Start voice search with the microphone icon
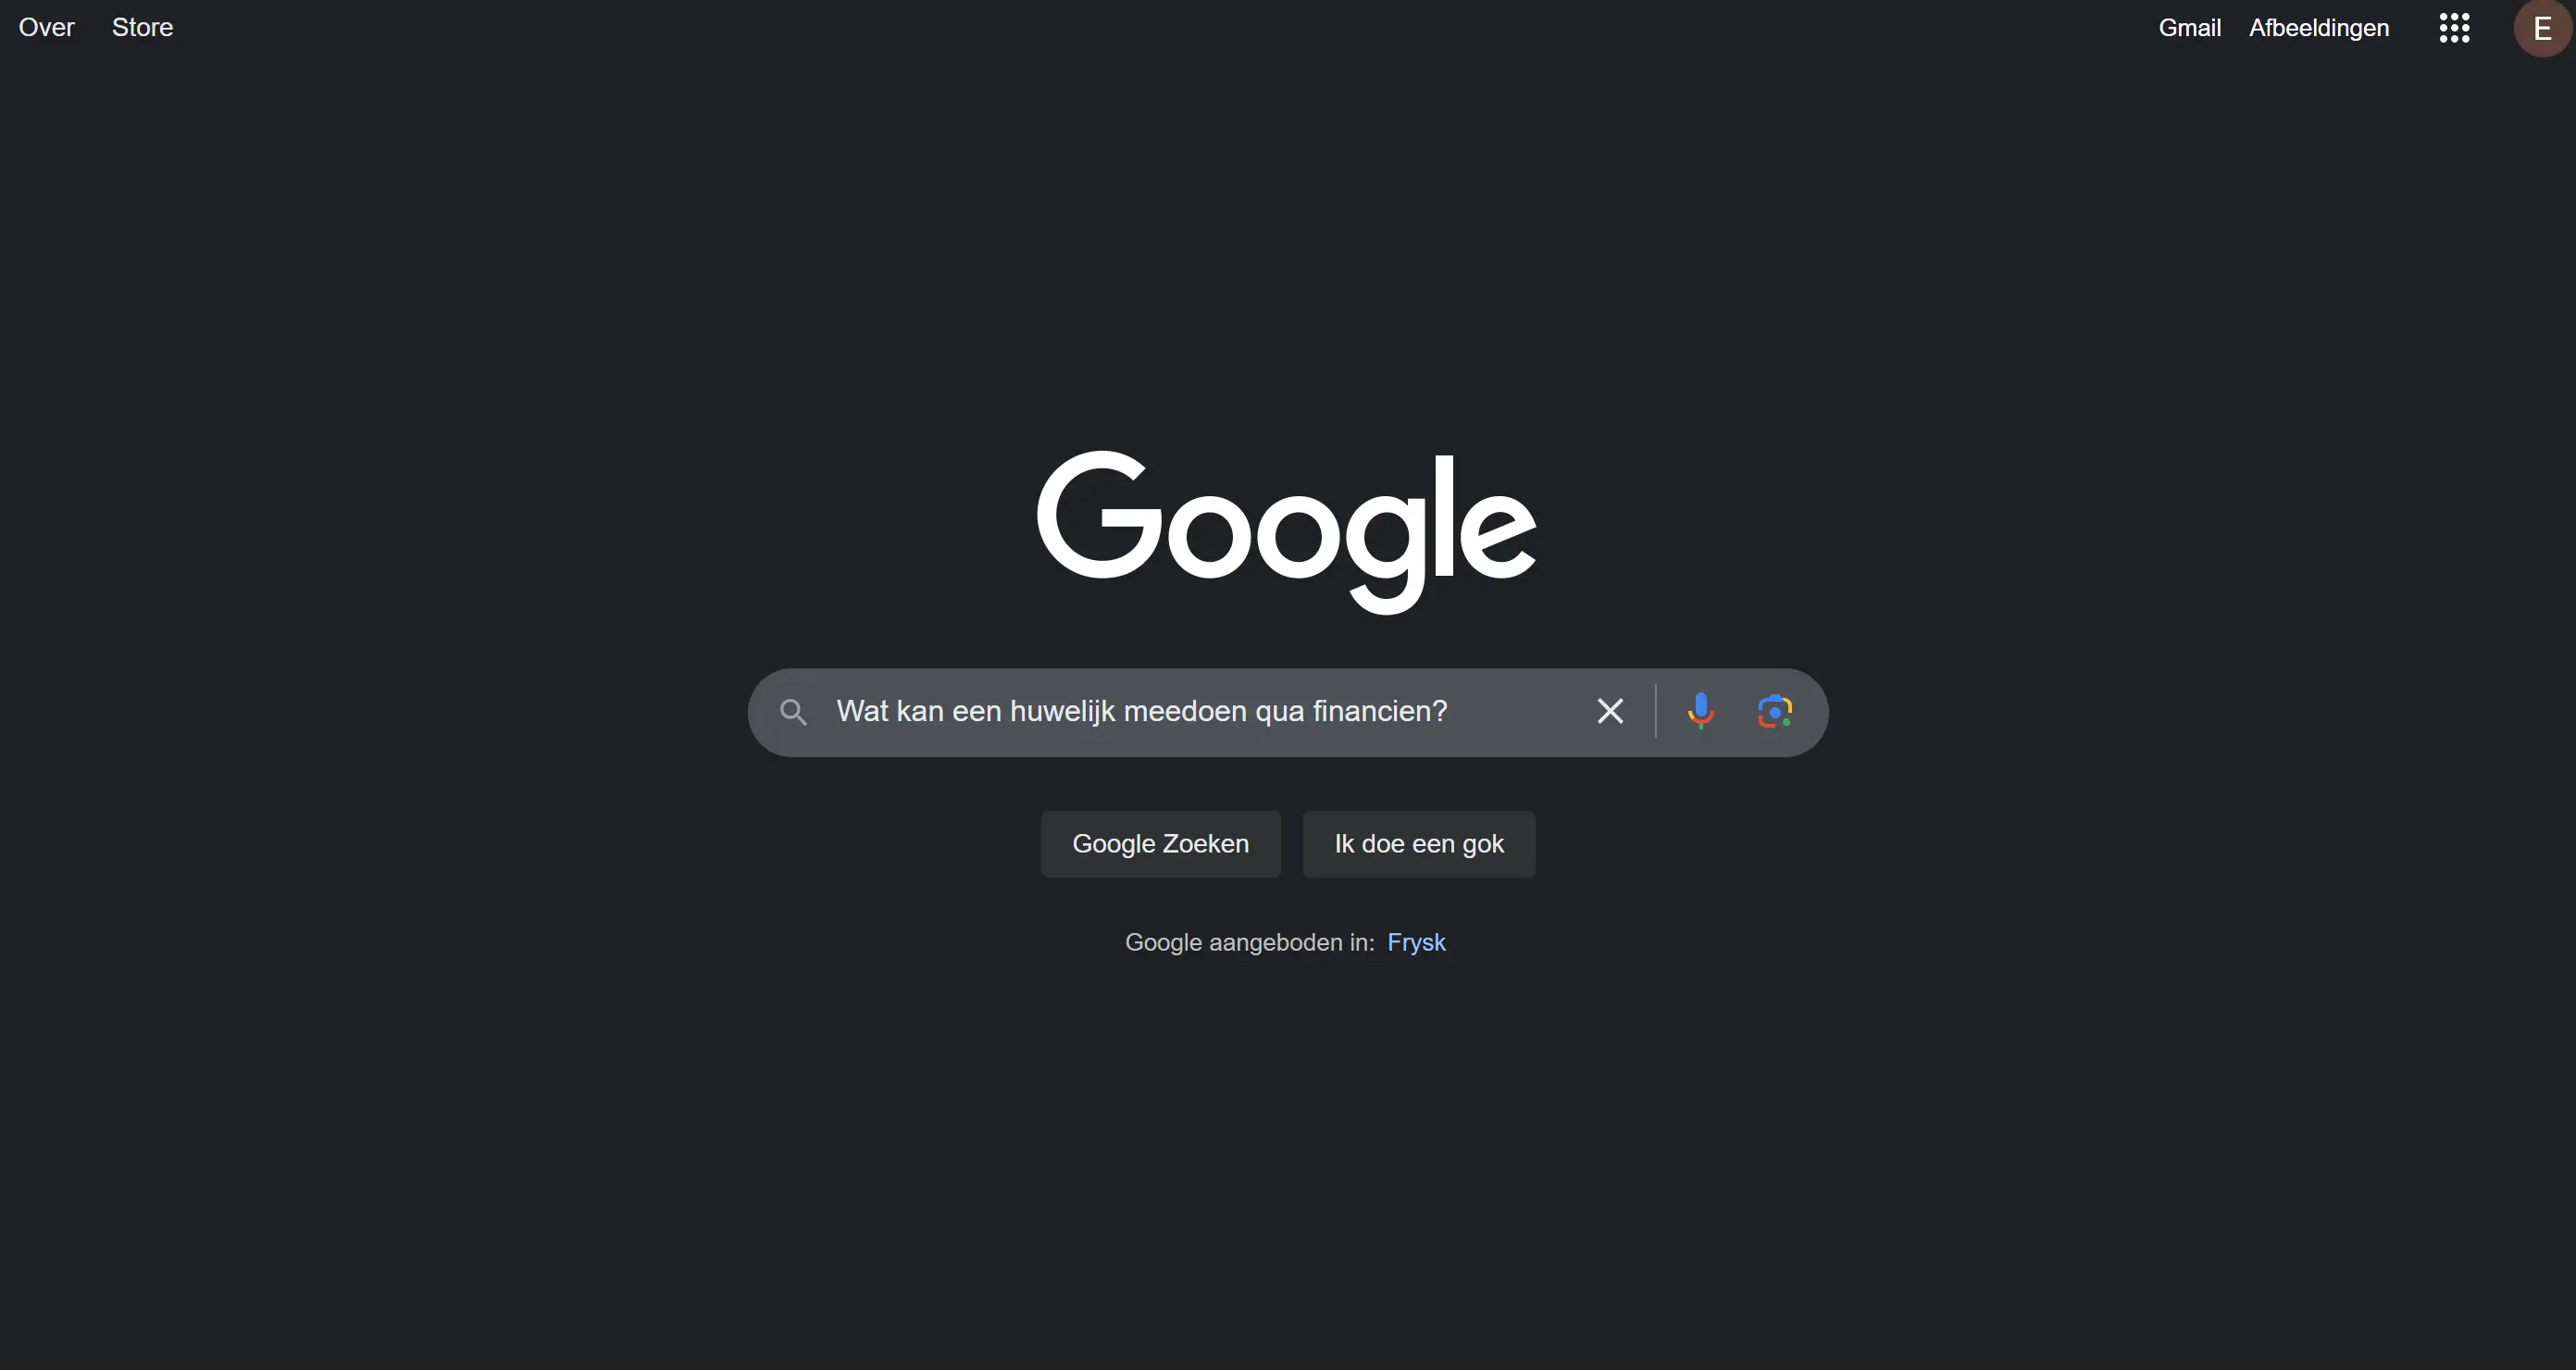The width and height of the screenshot is (2576, 1370). pyautogui.click(x=1701, y=711)
